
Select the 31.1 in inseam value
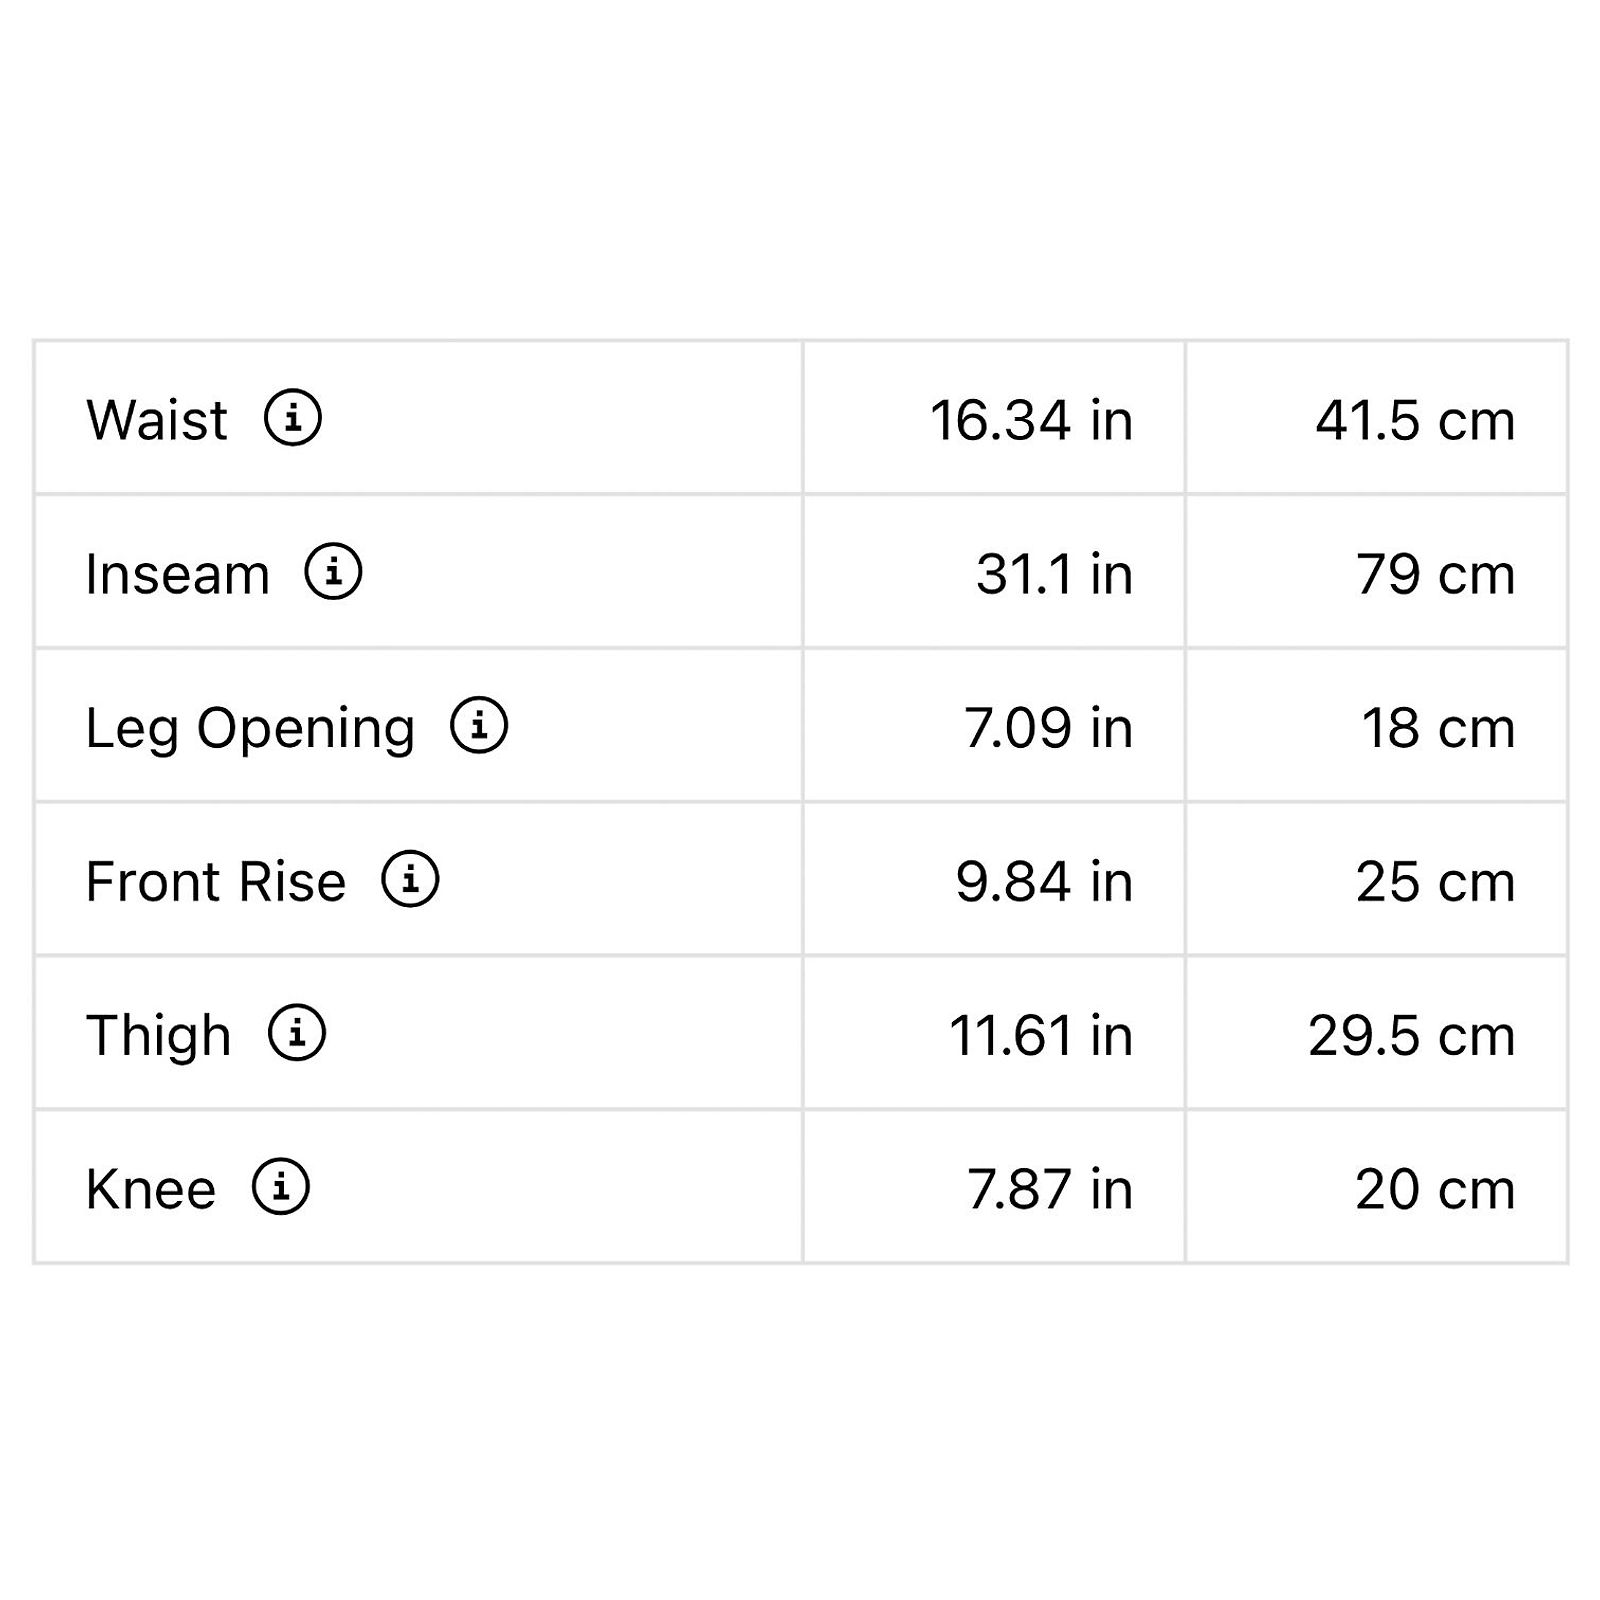pos(1055,574)
